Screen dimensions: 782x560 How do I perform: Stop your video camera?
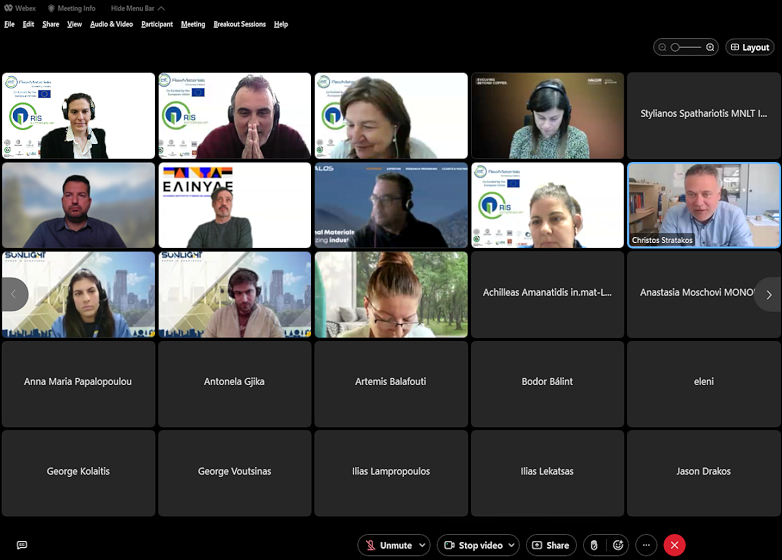click(472, 545)
